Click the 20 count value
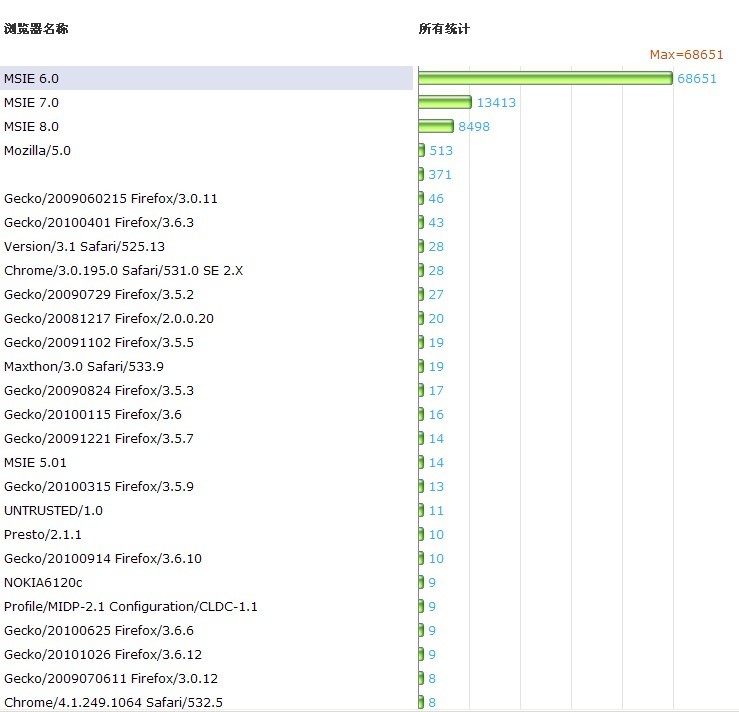739x712 pixels. [436, 319]
